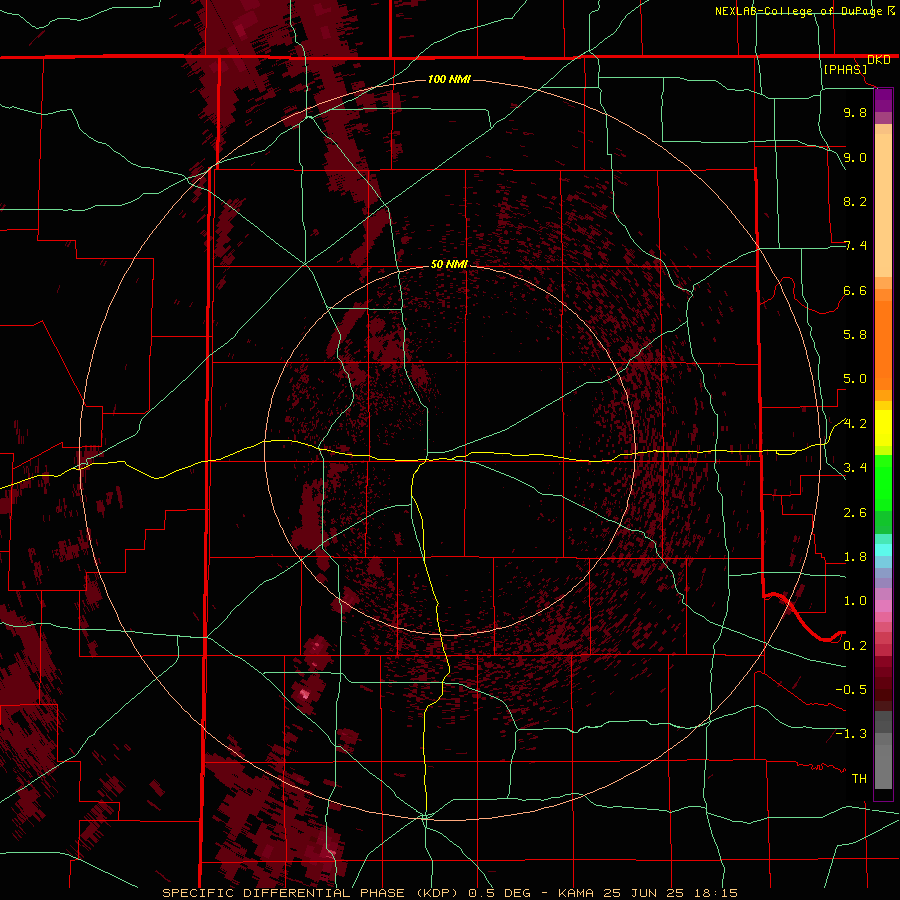Pick the cyan band of the color bar
900x900 pixels.
click(883, 549)
